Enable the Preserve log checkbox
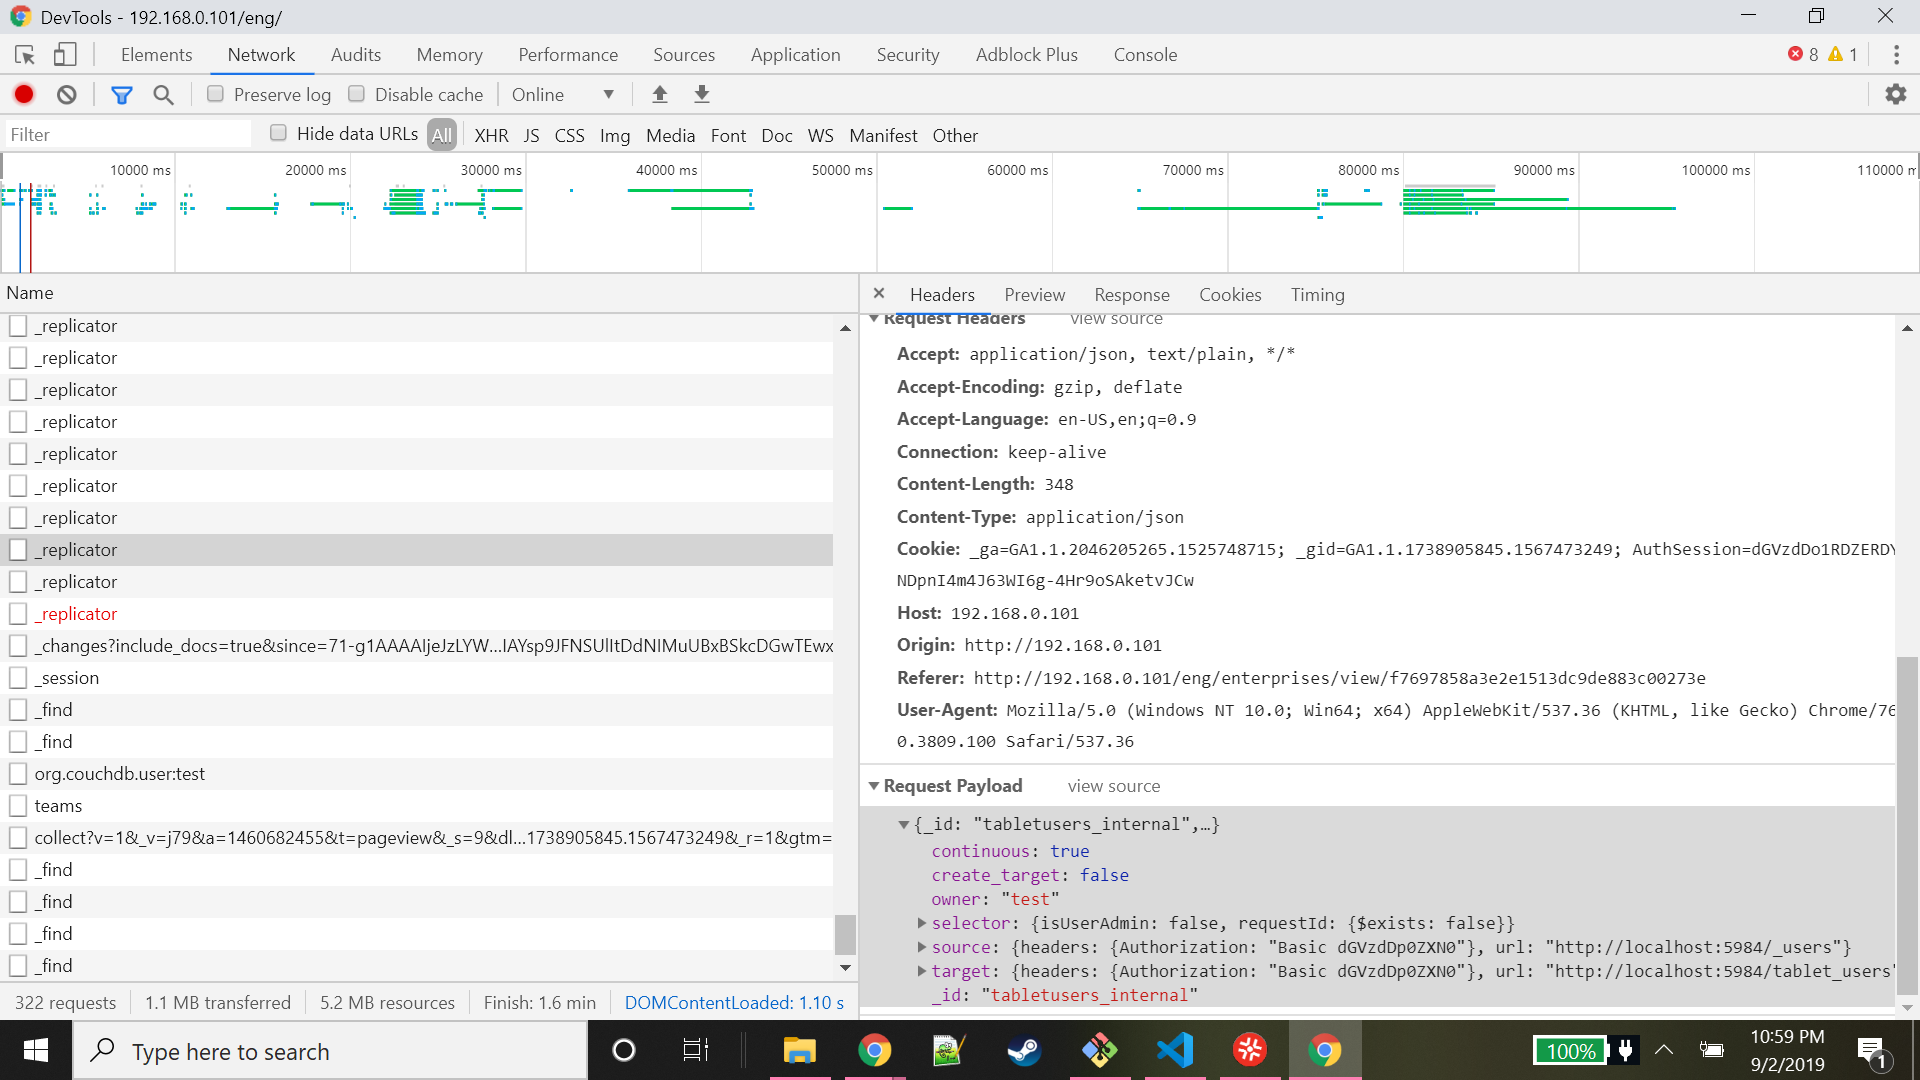This screenshot has height=1080, width=1920. click(x=215, y=93)
